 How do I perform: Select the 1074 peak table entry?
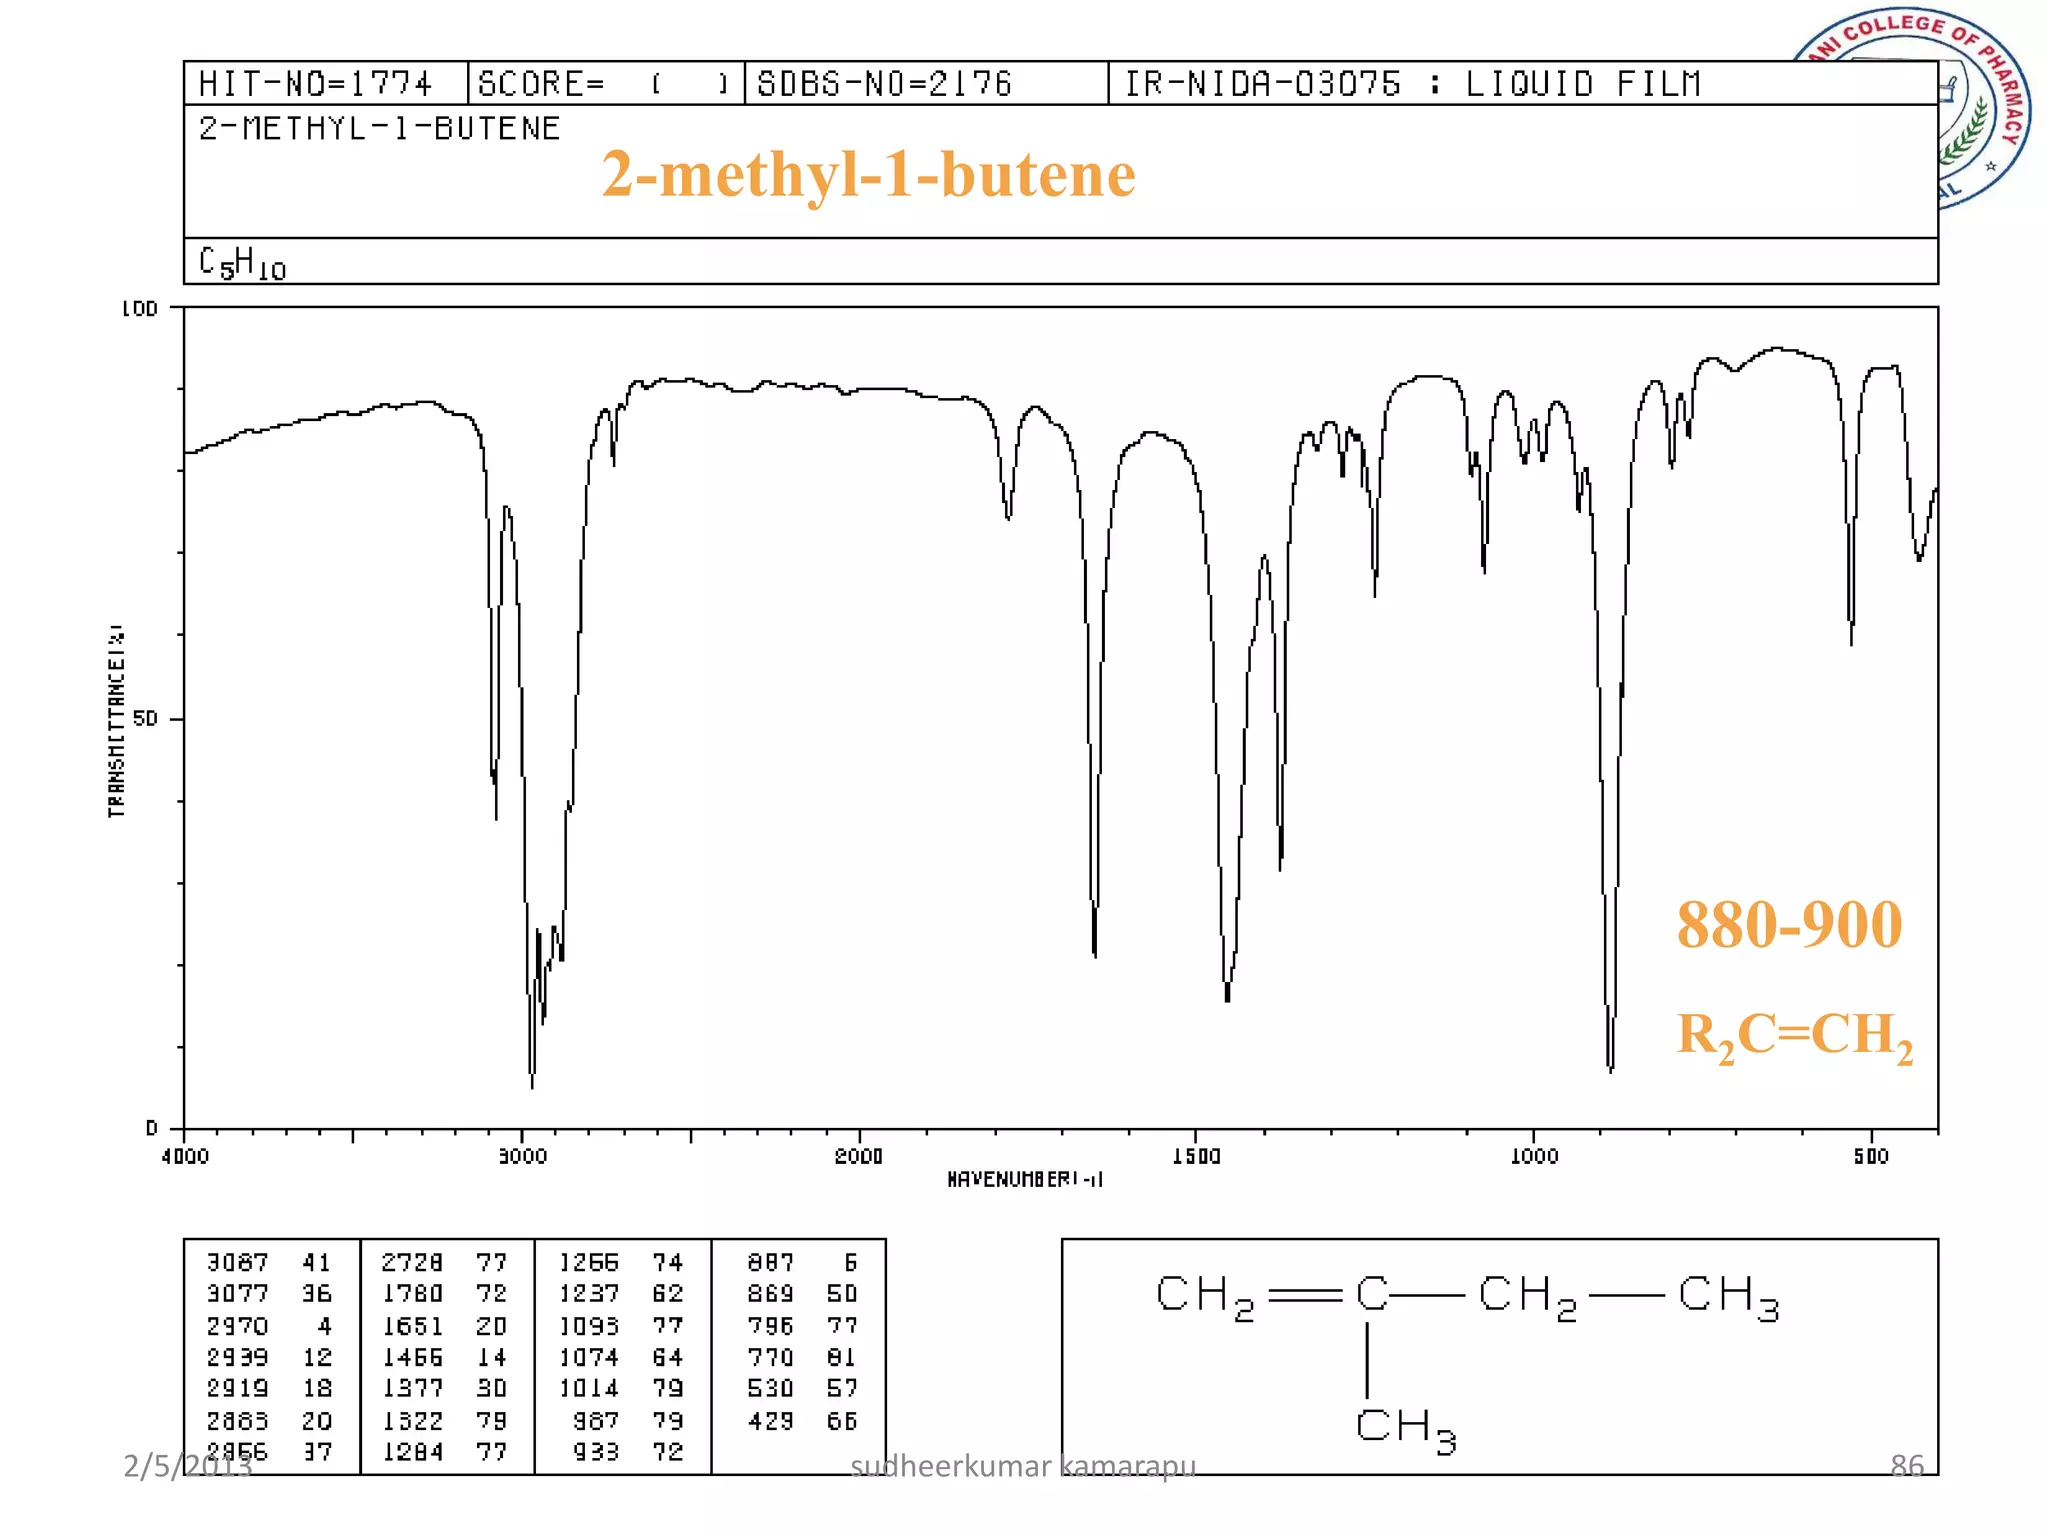[621, 1357]
